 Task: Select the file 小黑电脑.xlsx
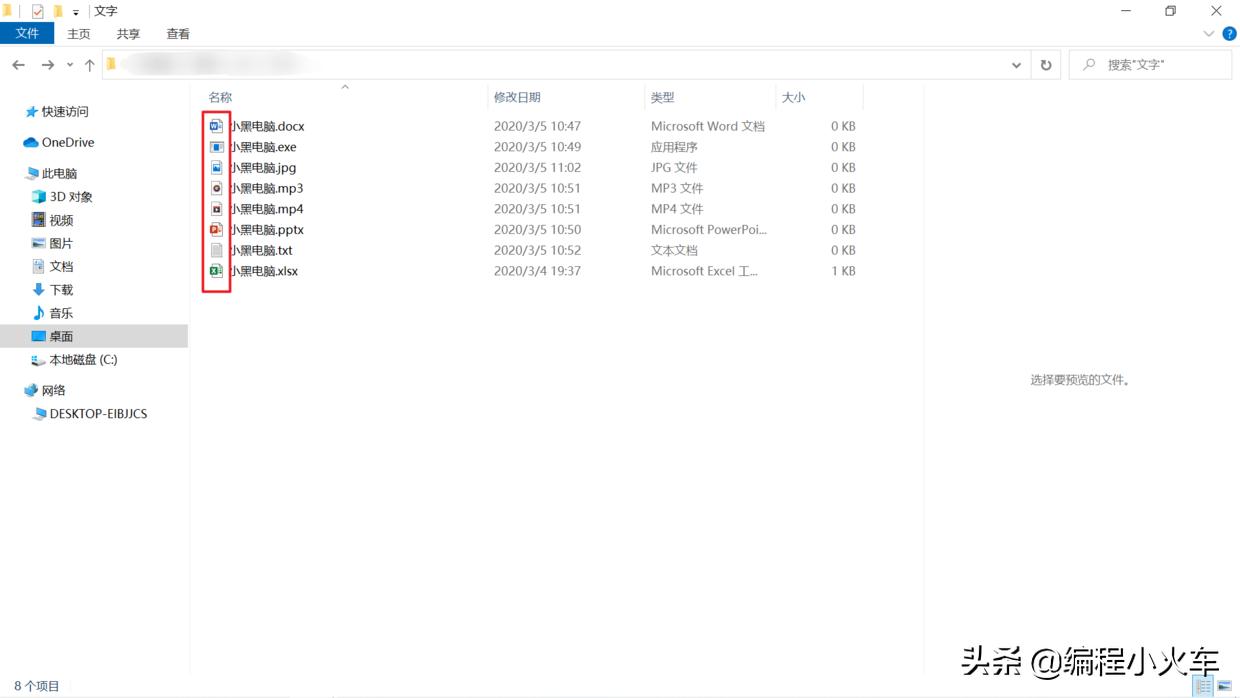coord(264,271)
